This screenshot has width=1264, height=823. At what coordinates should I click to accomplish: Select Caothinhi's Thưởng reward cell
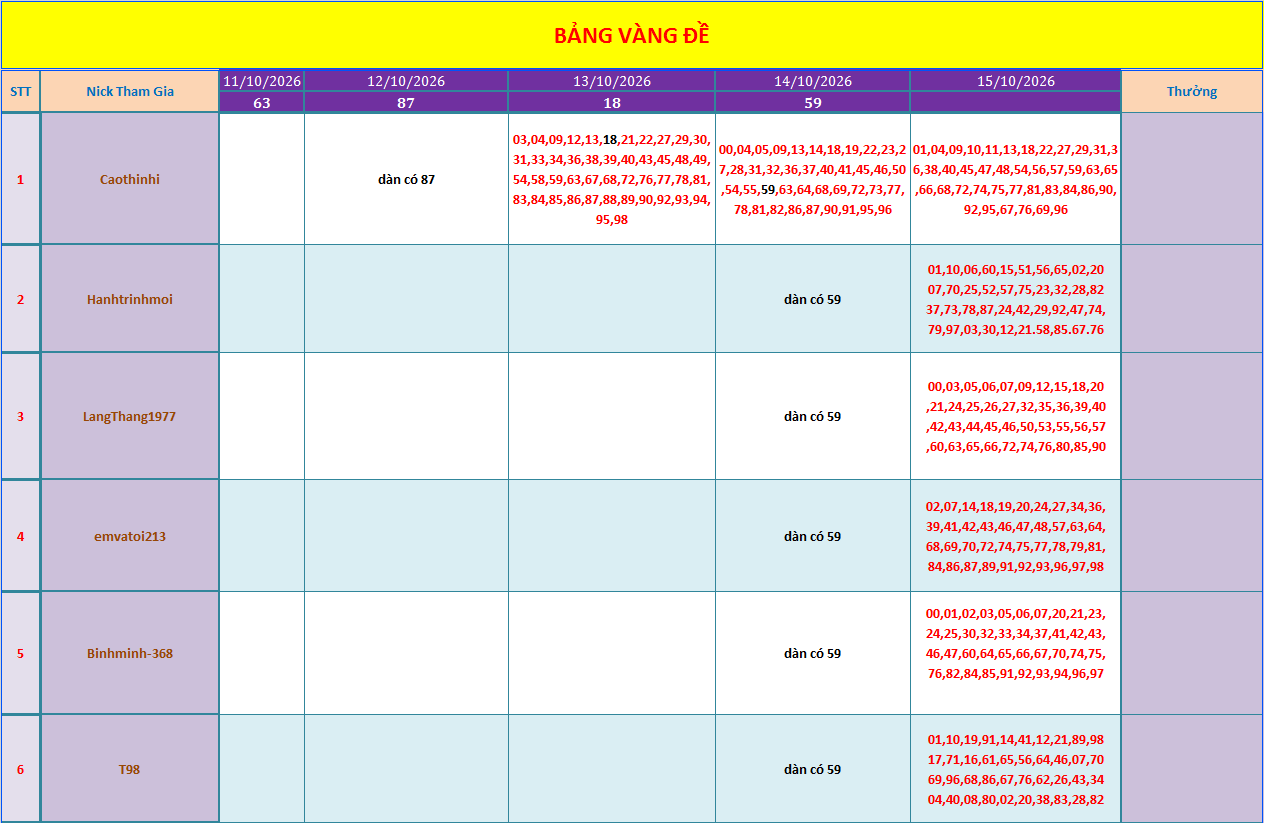point(1192,179)
